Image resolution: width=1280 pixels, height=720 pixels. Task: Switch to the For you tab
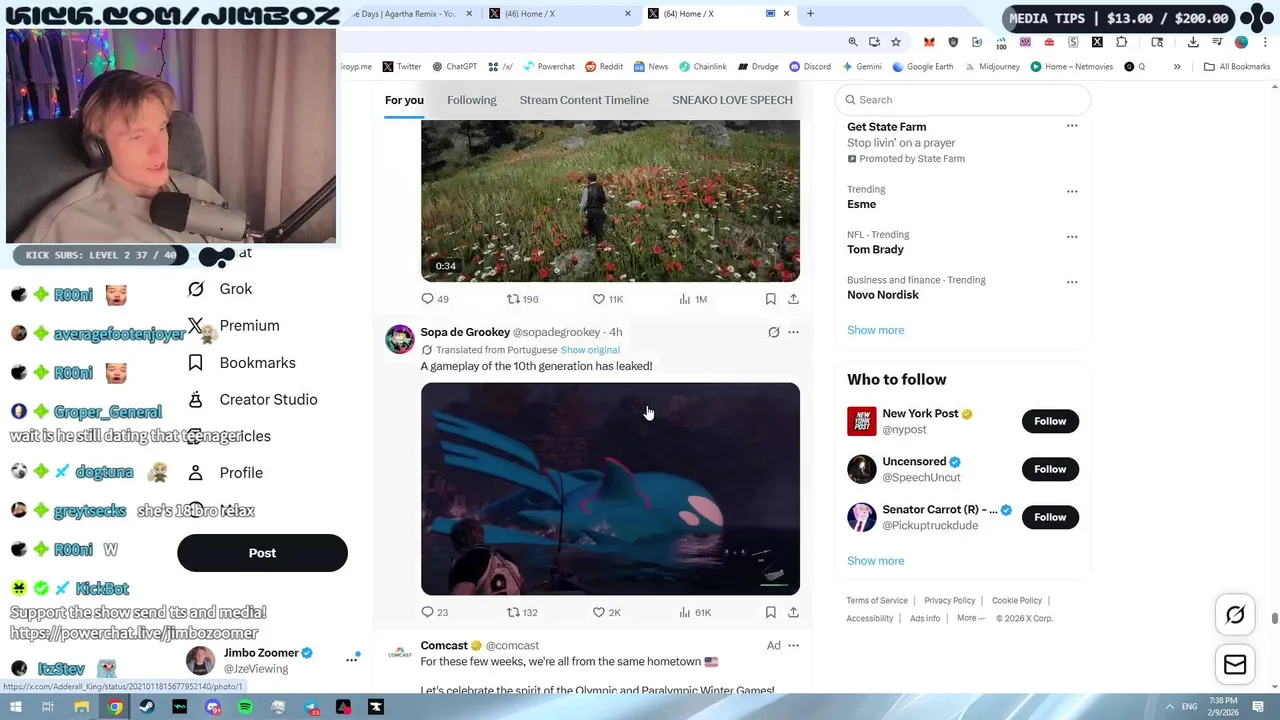coord(404,100)
